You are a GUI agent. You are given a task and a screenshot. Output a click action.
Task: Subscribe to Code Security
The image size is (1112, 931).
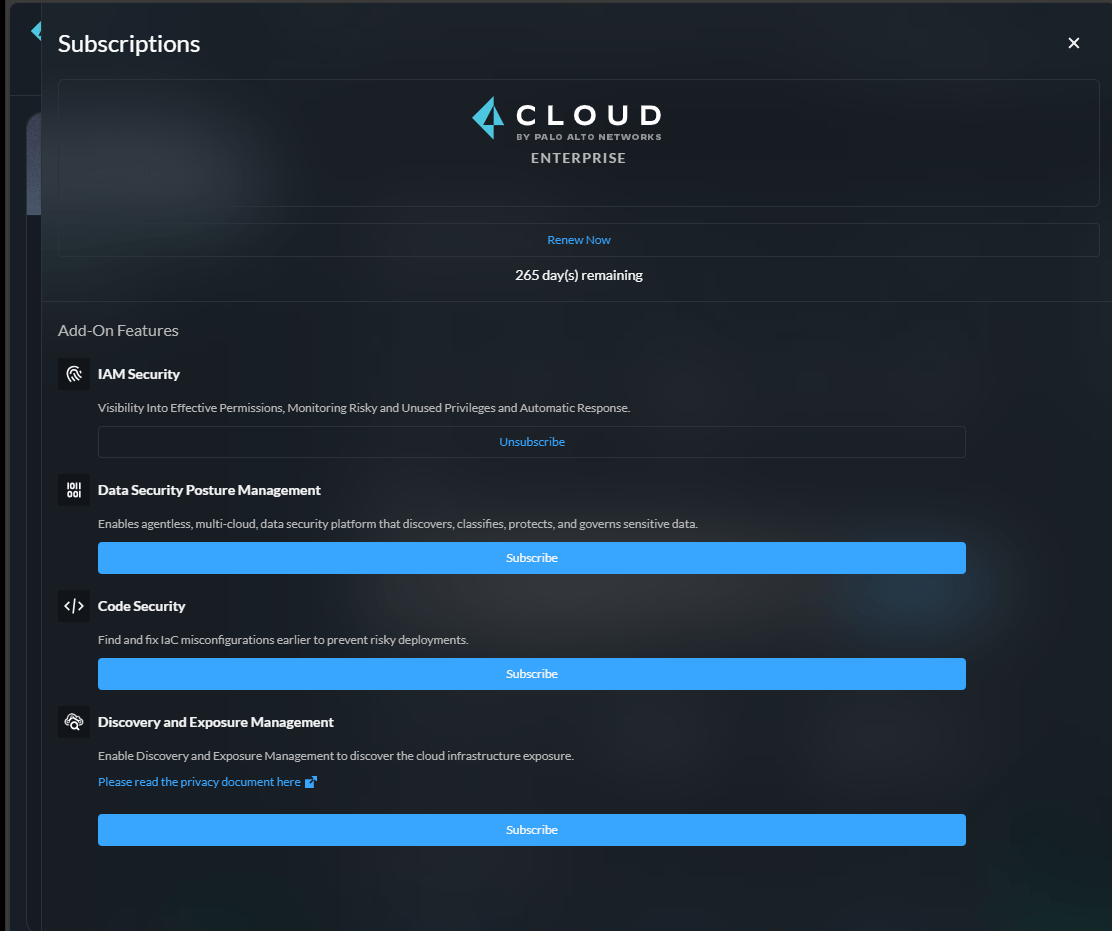pyautogui.click(x=532, y=674)
